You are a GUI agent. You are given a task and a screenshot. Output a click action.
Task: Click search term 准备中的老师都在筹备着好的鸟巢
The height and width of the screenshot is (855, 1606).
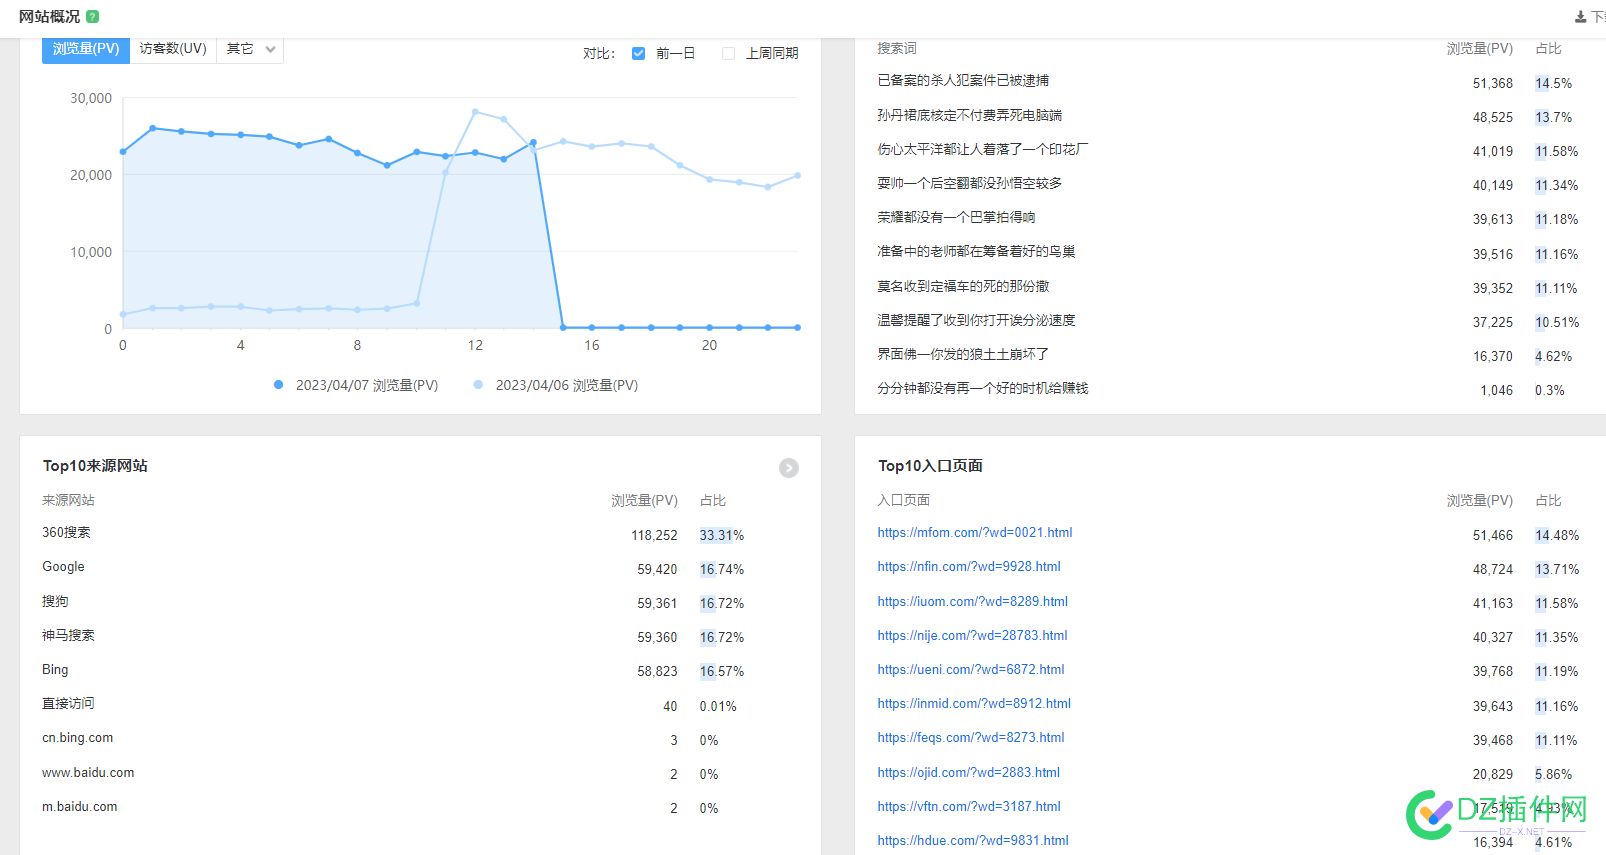pos(976,252)
